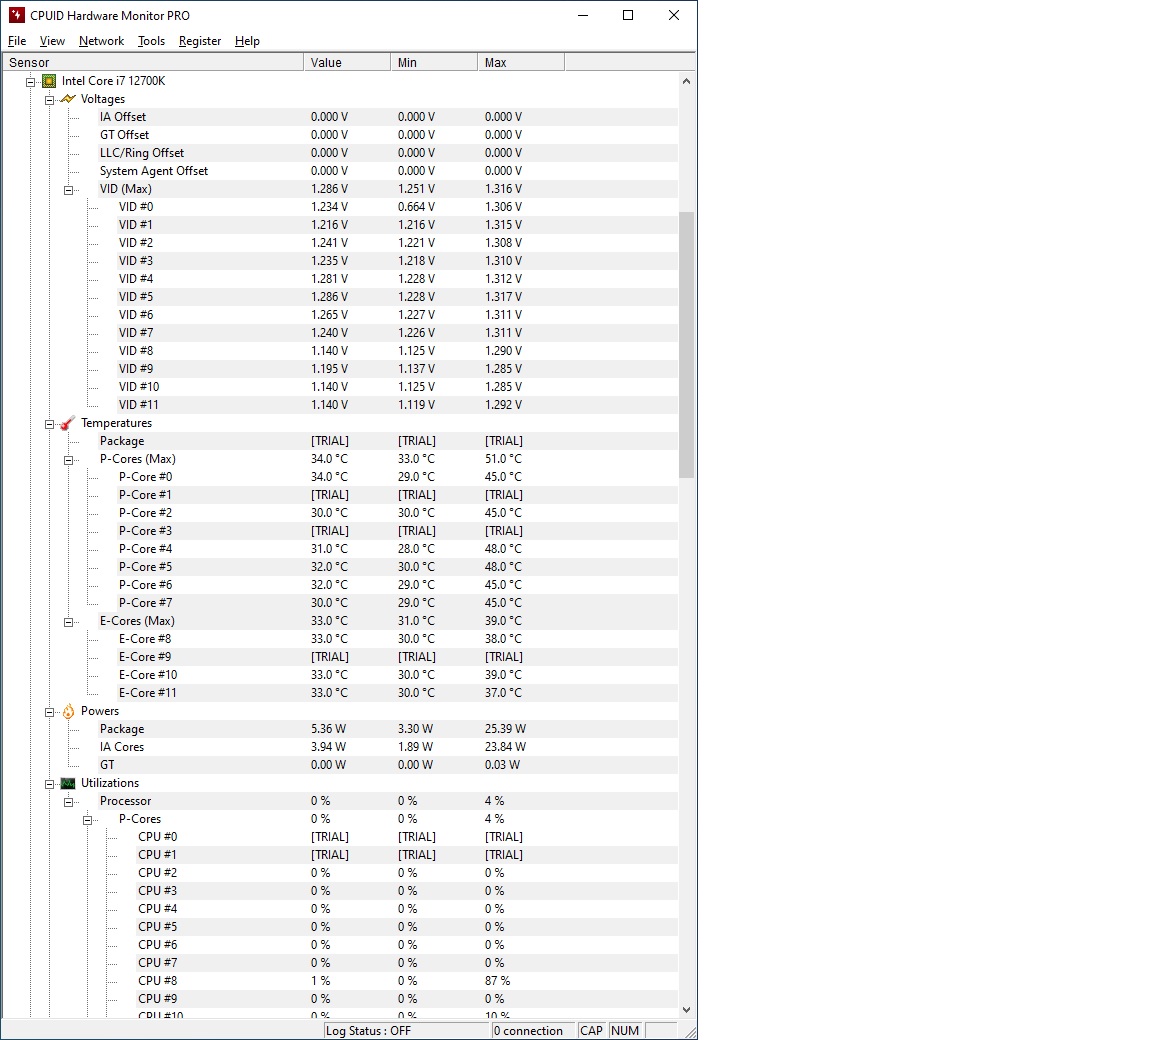Viewport: 1152px width, 1040px height.
Task: Click the Powers flame icon
Action: [x=68, y=711]
